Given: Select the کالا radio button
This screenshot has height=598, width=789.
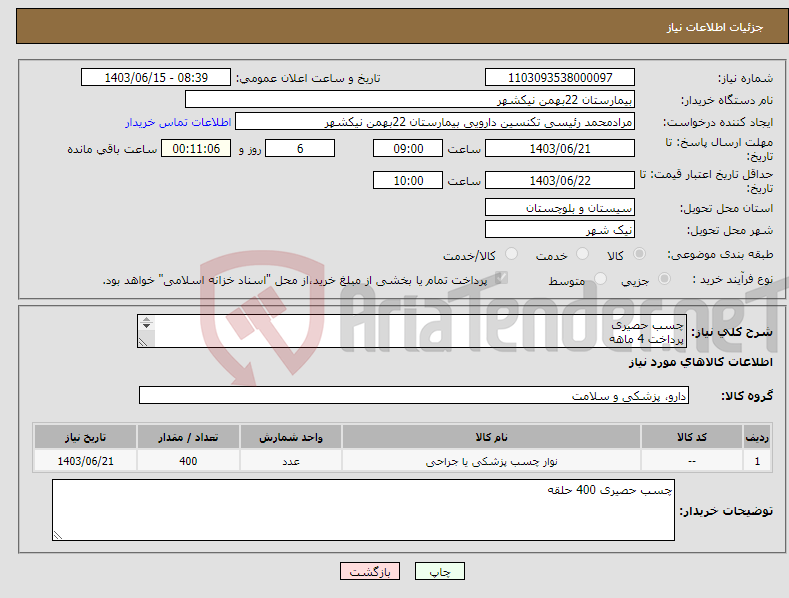Looking at the screenshot, I should (x=639, y=254).
